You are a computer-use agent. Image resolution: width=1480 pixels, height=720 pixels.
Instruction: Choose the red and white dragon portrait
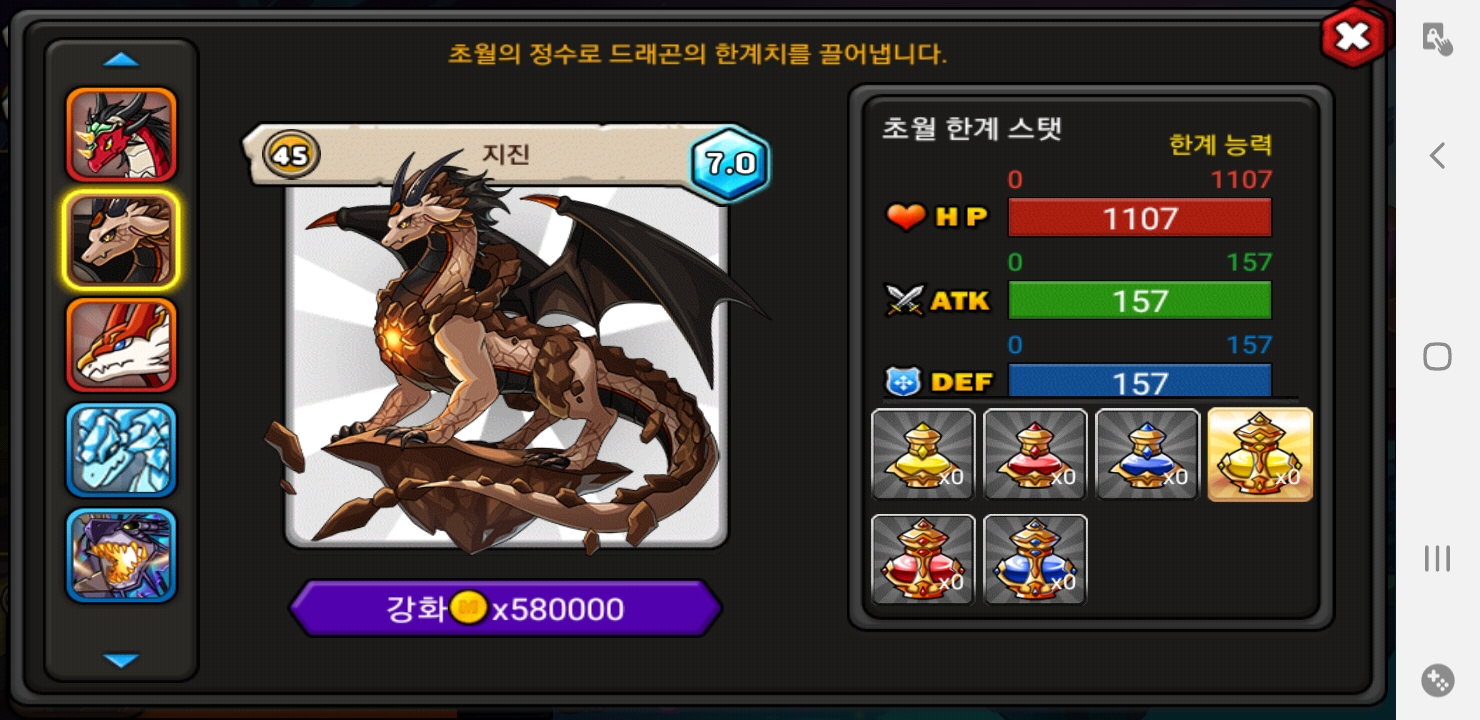click(x=121, y=345)
